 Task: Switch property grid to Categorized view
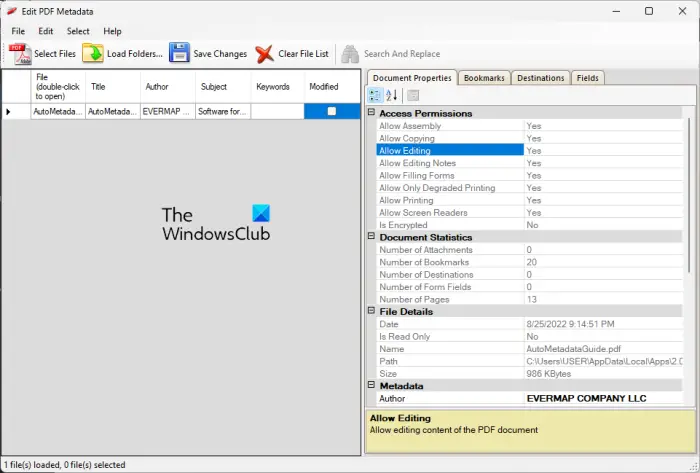point(375,95)
